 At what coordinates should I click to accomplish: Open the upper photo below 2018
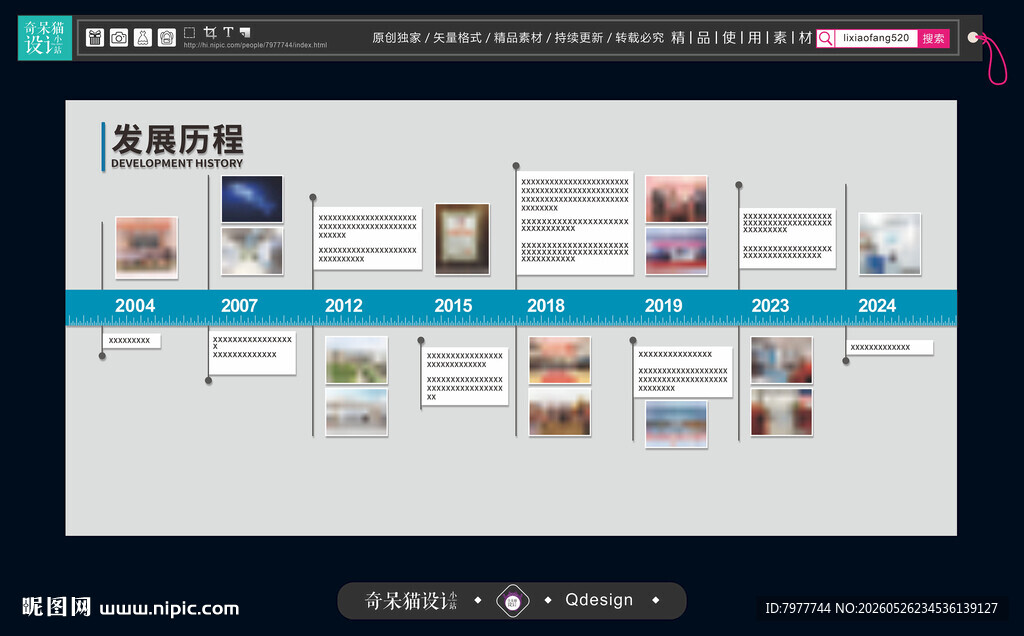pos(560,360)
